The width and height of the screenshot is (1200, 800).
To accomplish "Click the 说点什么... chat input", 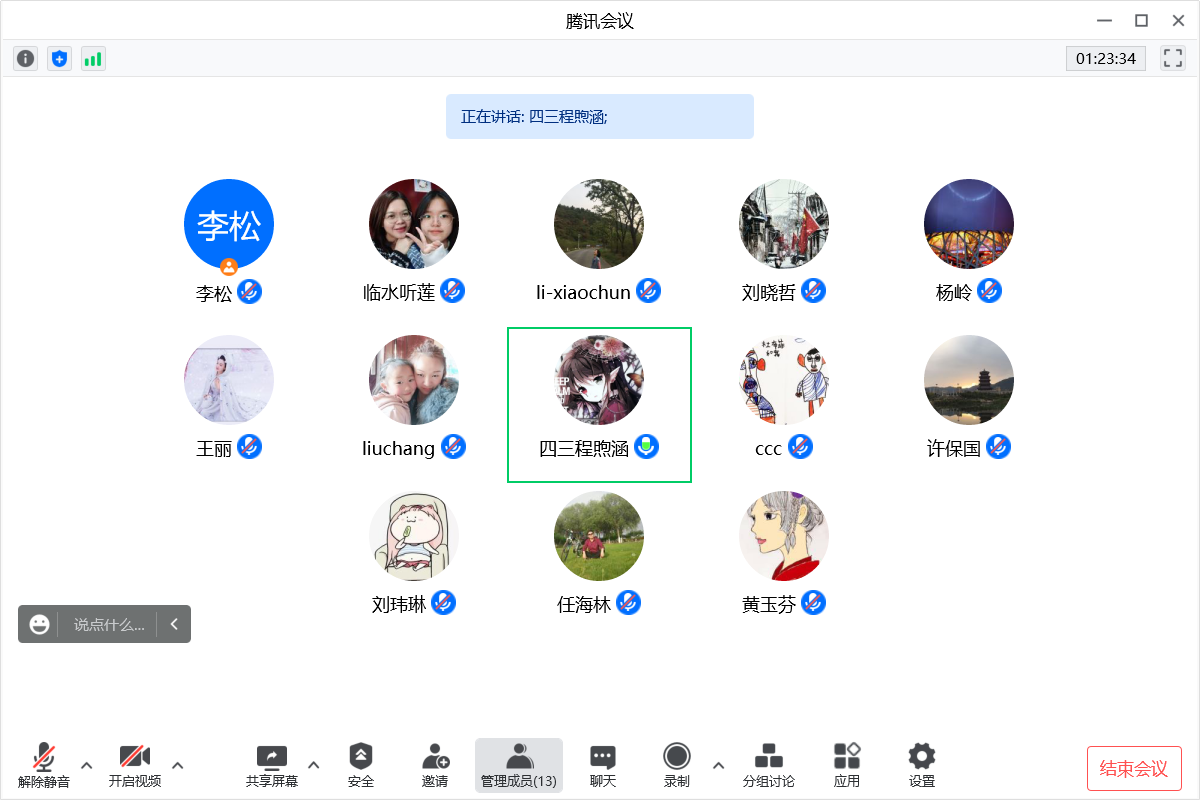I will (x=109, y=624).
